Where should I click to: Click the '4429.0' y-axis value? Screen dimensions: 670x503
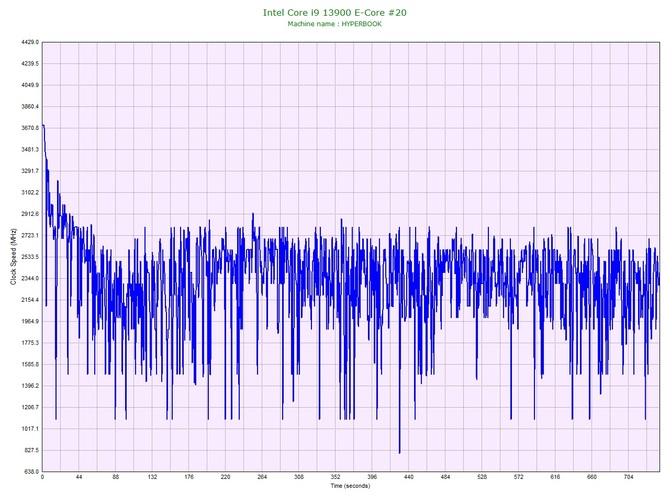tap(30, 42)
